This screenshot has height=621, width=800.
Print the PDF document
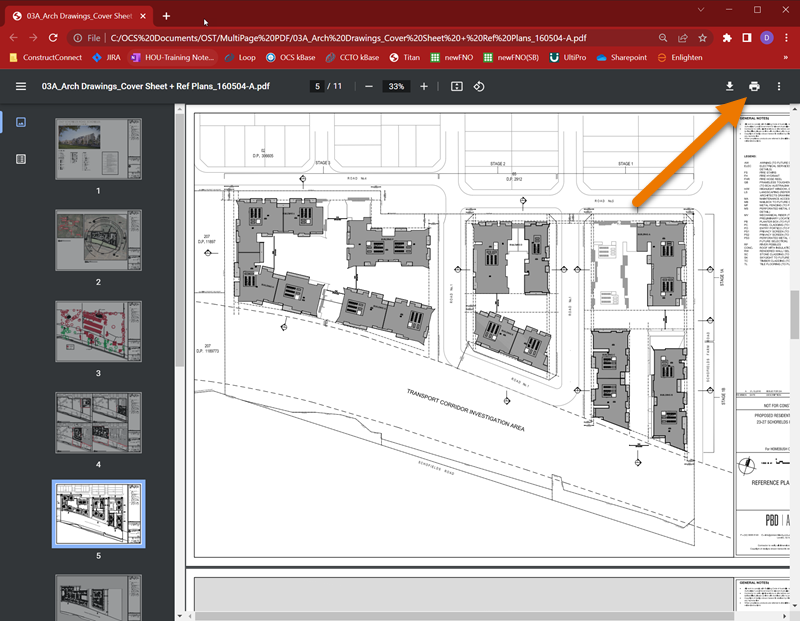point(754,86)
